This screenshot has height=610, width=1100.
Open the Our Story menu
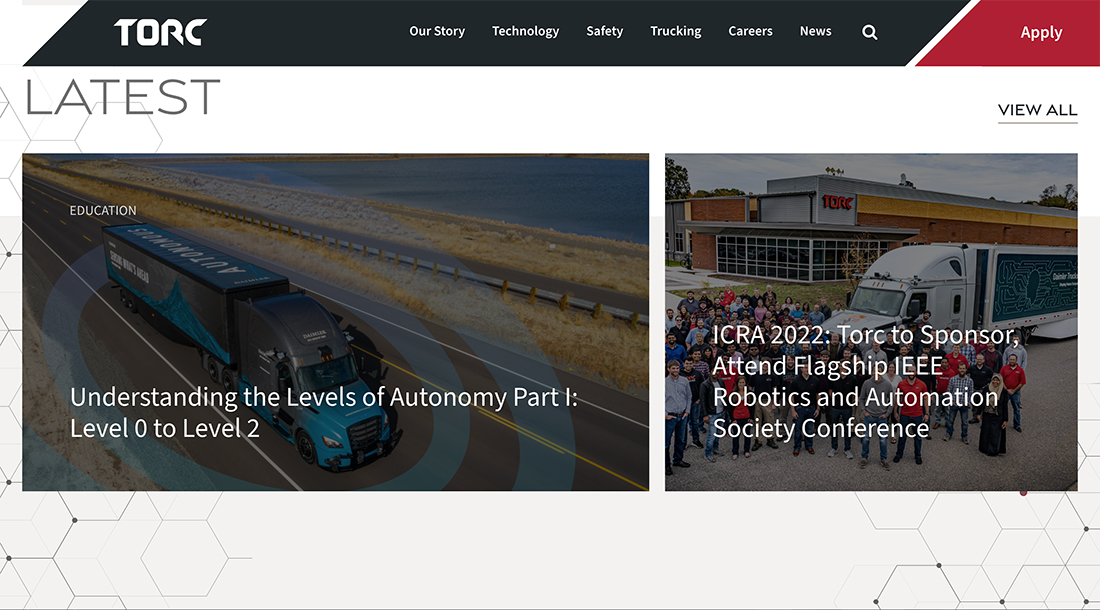click(x=437, y=32)
